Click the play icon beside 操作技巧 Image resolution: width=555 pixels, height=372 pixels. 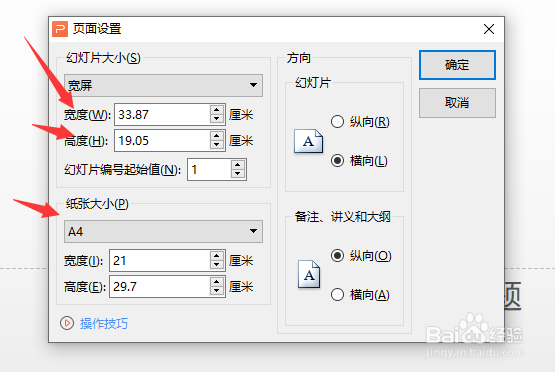67,323
